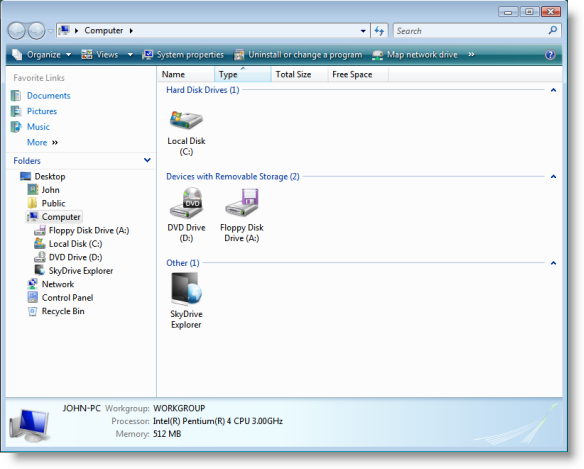The width and height of the screenshot is (584, 469).
Task: Click Devices with Removable Storage (2) header
Action: (233, 177)
